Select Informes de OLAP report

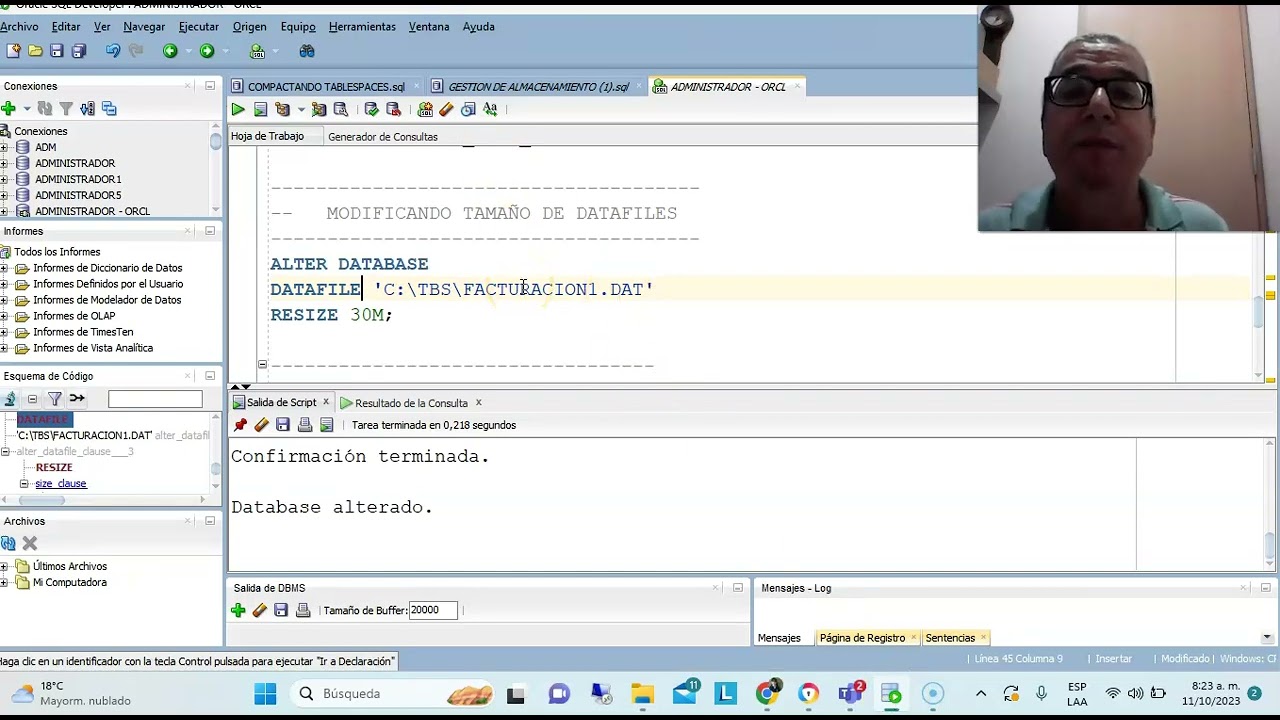pos(74,316)
